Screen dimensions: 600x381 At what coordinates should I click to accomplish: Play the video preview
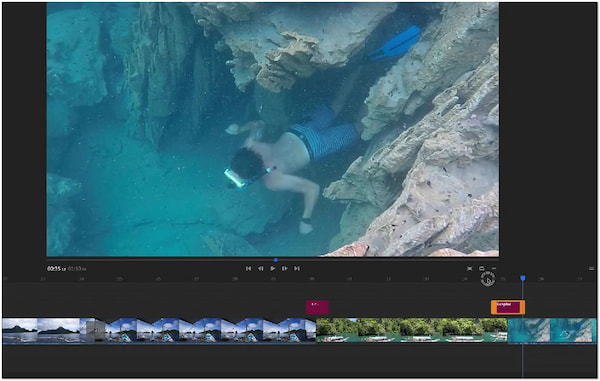tap(272, 269)
